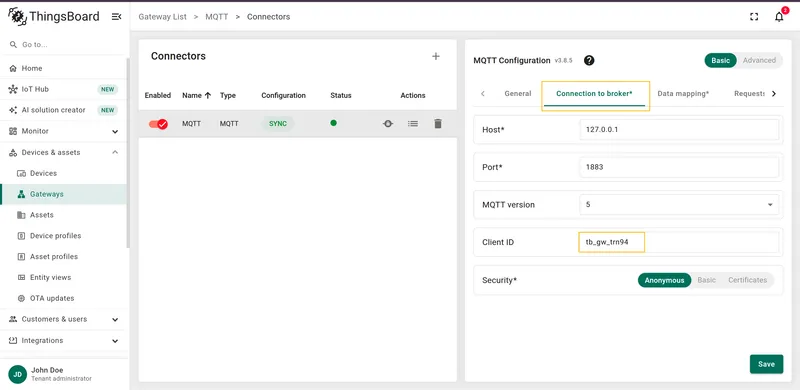Expand the Integrations section
The width and height of the screenshot is (800, 390).
pos(115,341)
